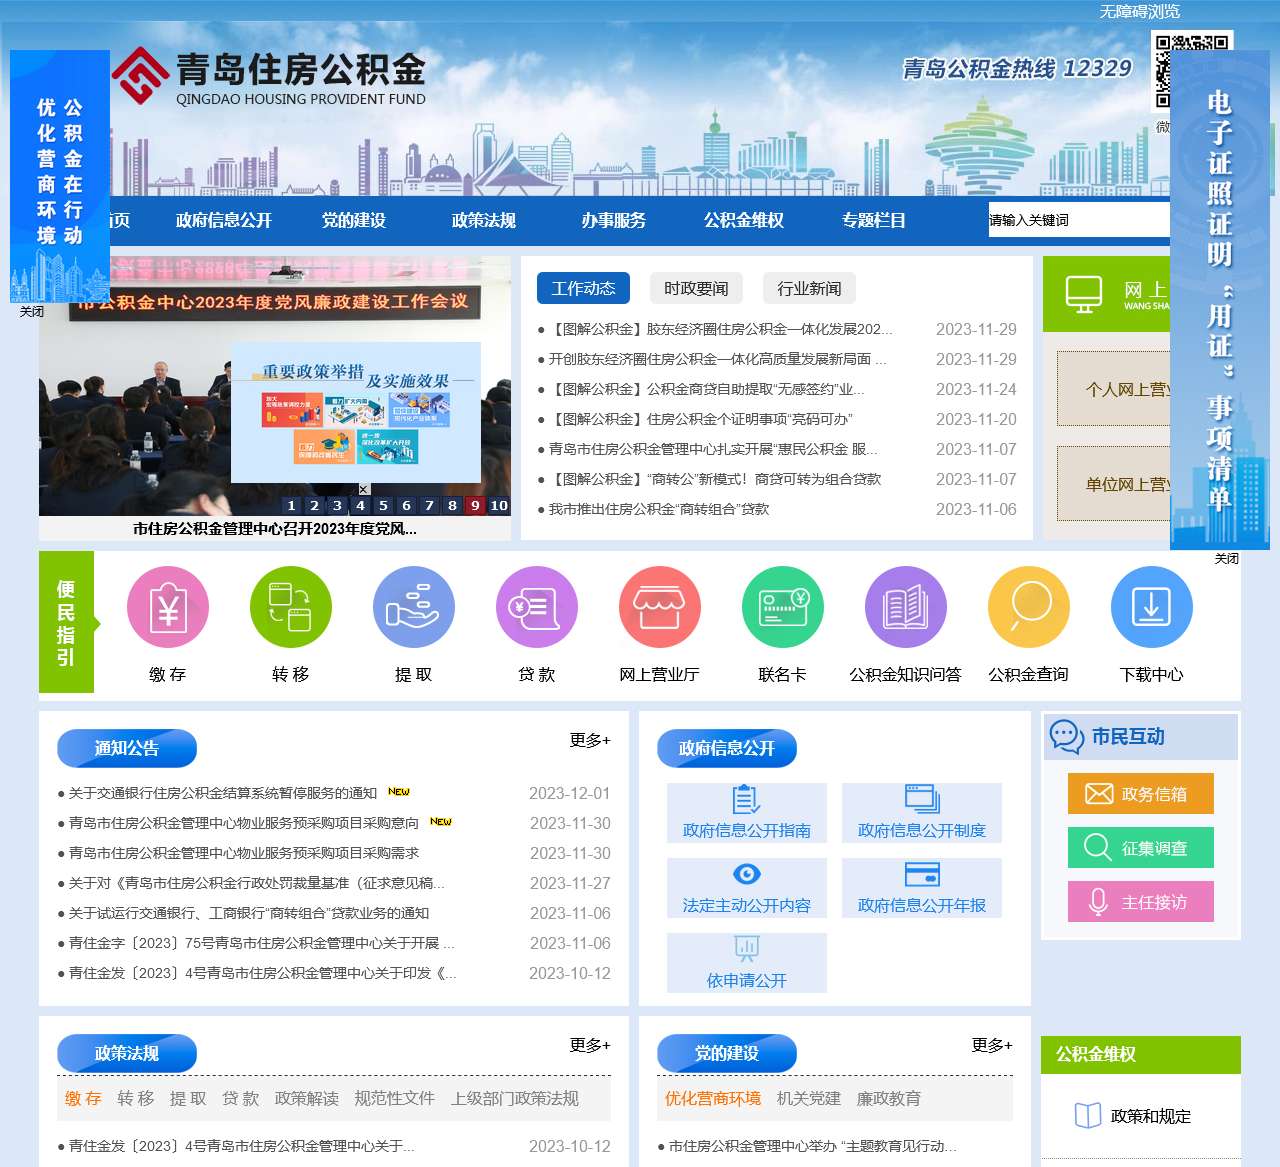Open the 办事服务 navigation menu
This screenshot has width=1280, height=1167.
[x=614, y=221]
